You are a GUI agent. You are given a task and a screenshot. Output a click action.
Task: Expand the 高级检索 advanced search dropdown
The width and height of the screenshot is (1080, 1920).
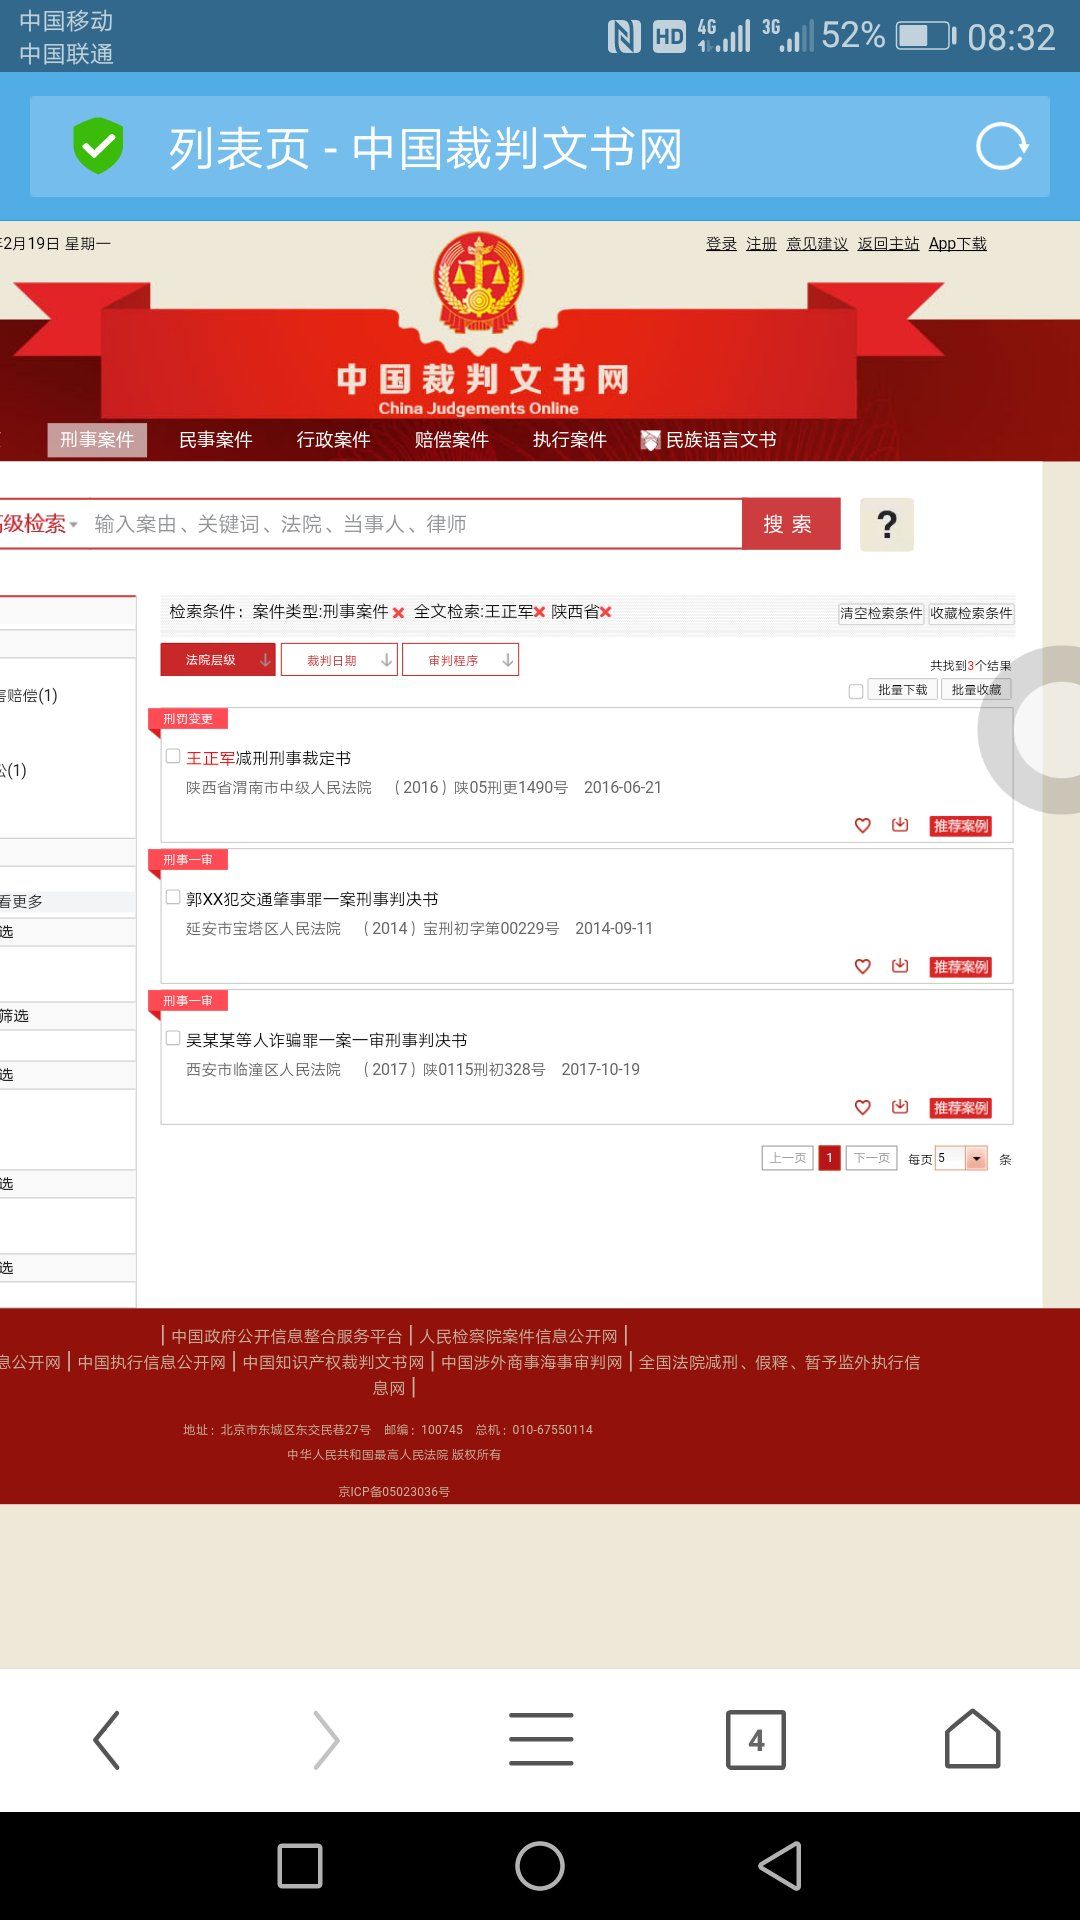coord(38,524)
